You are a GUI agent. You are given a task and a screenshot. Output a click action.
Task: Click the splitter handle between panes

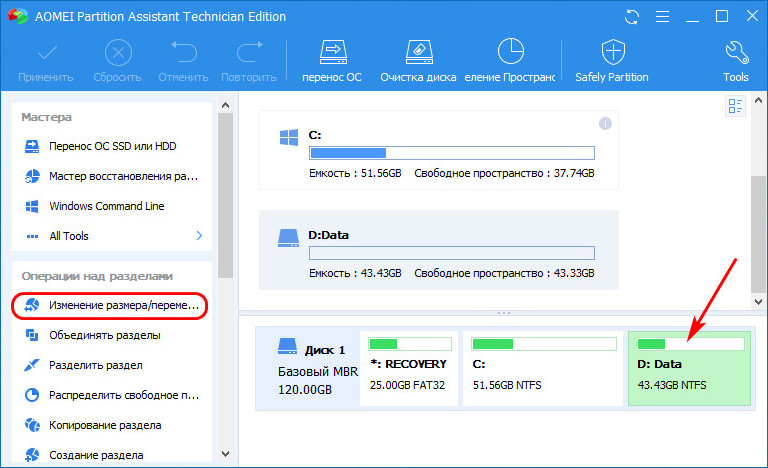504,313
